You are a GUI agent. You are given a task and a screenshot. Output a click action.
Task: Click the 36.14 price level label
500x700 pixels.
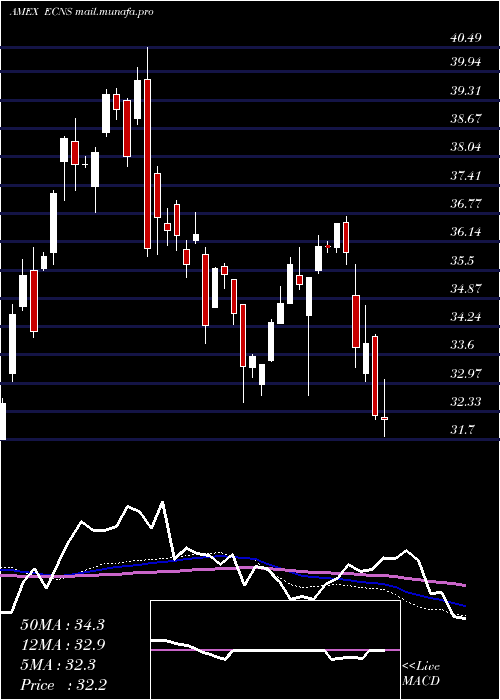pyautogui.click(x=466, y=232)
